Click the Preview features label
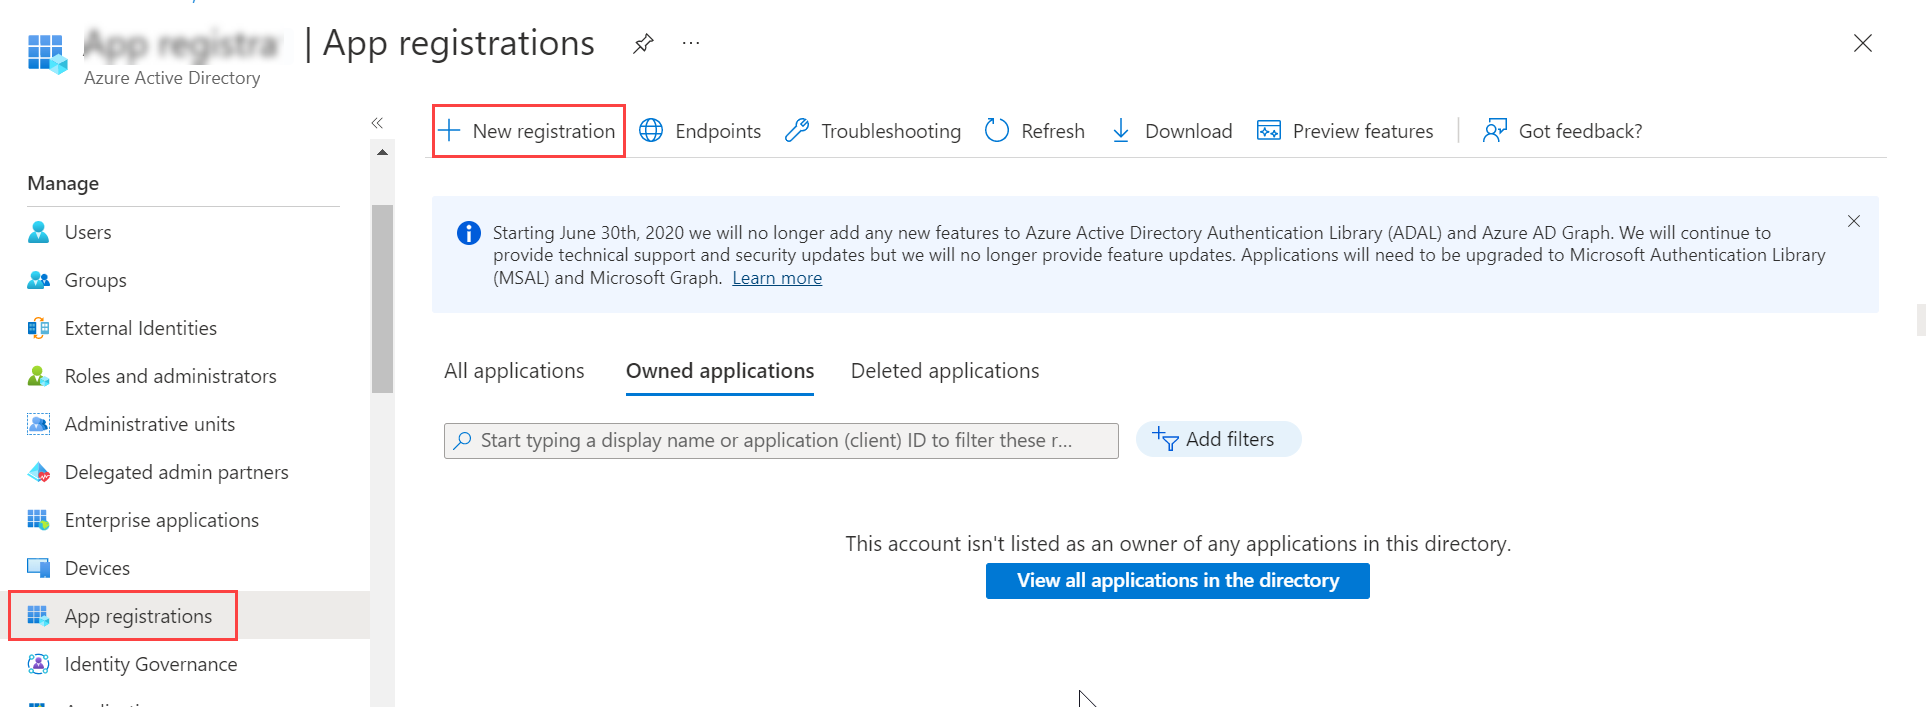 pyautogui.click(x=1363, y=131)
